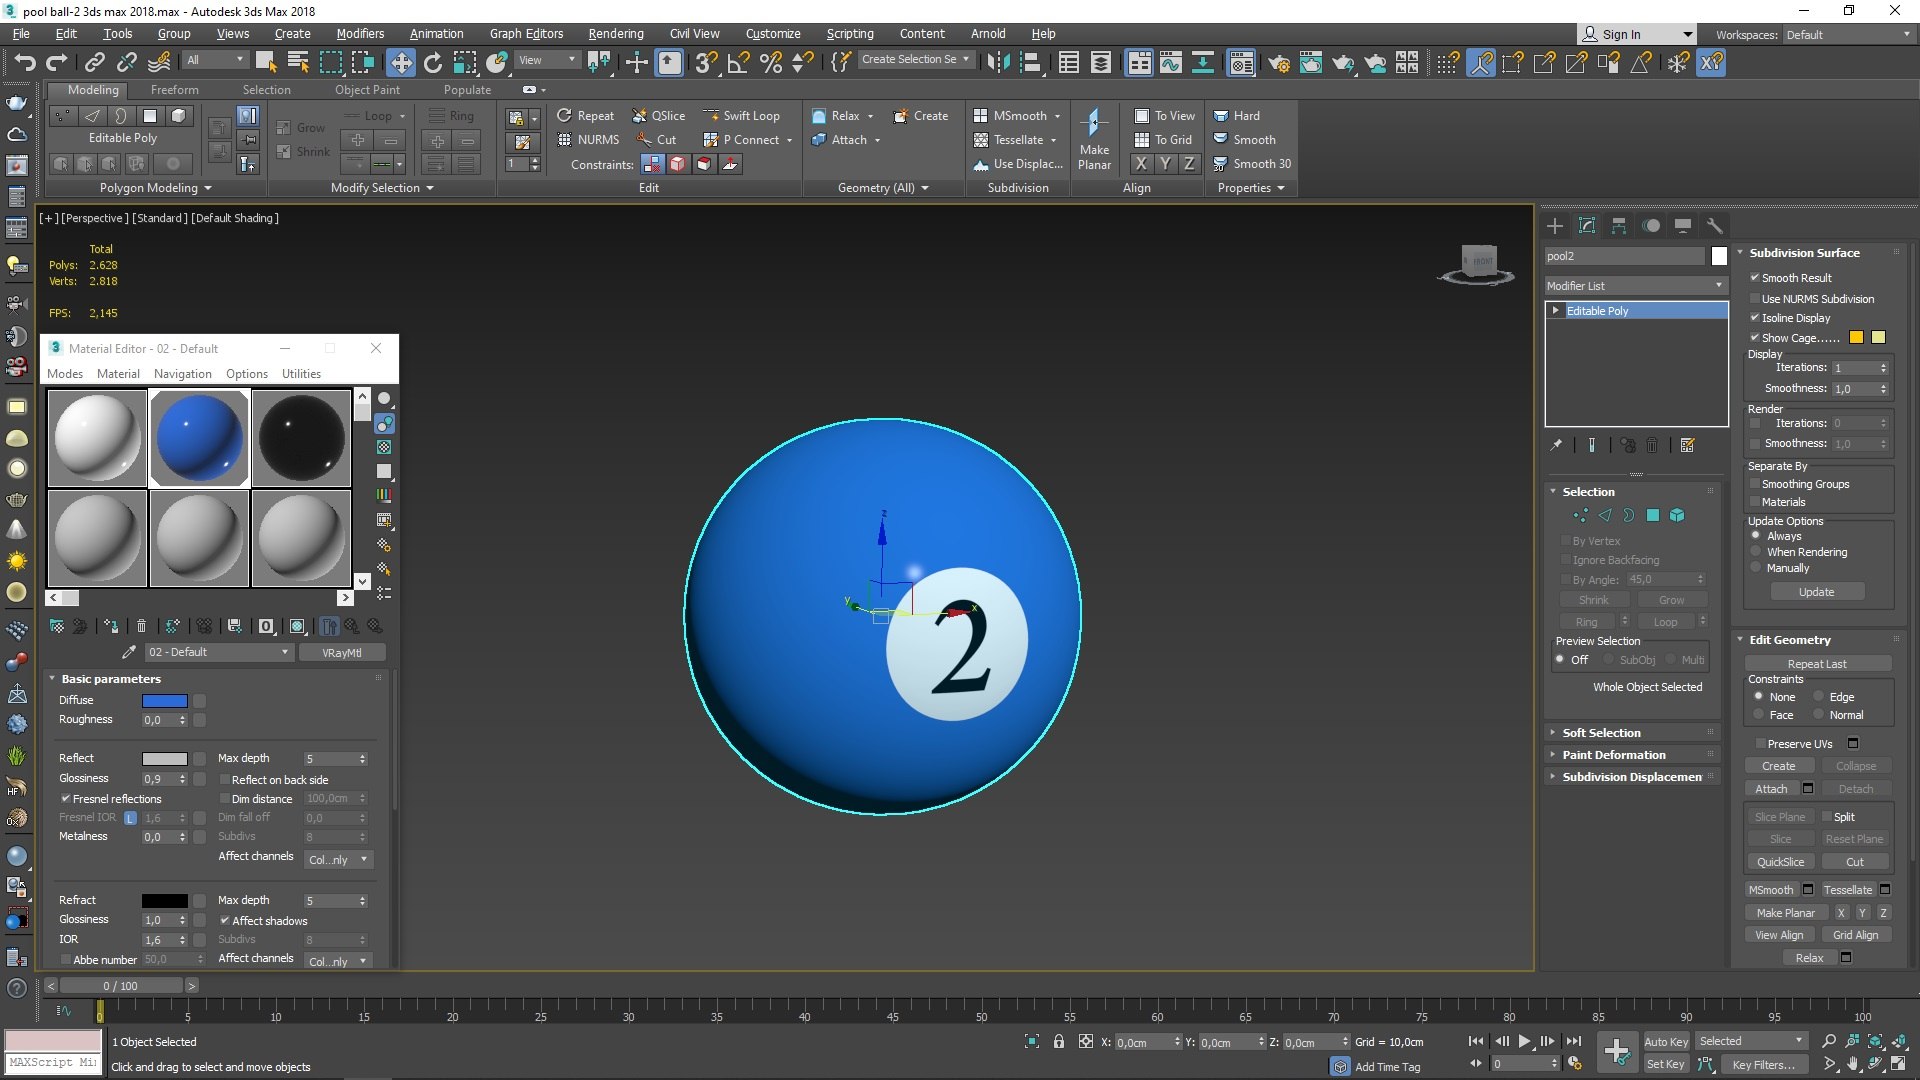
Task: Select the Manually update option
Action: pyautogui.click(x=1756, y=568)
